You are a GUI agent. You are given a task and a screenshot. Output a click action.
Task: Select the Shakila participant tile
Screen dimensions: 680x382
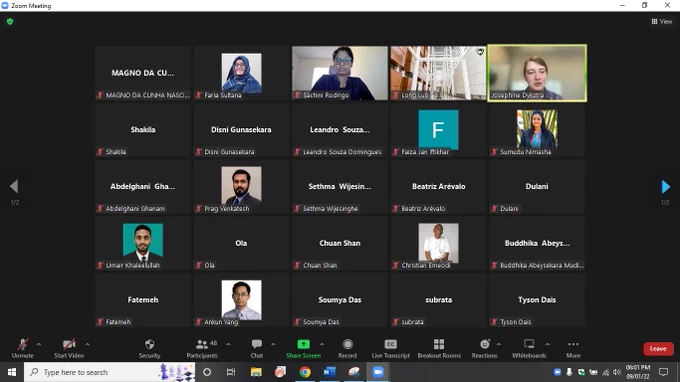(143, 130)
